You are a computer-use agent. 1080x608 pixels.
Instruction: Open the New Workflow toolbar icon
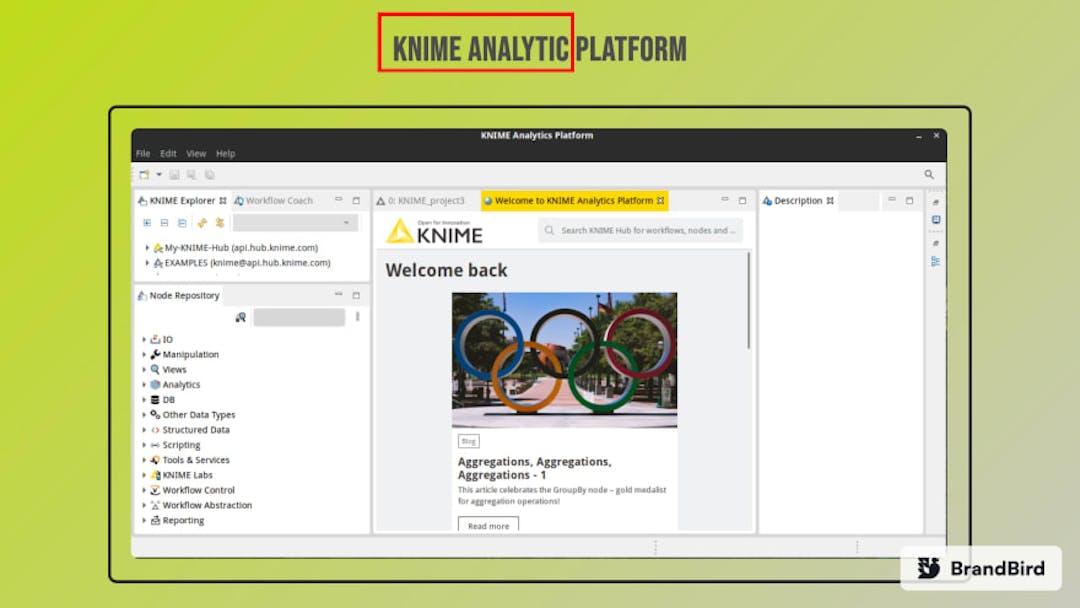pos(145,175)
